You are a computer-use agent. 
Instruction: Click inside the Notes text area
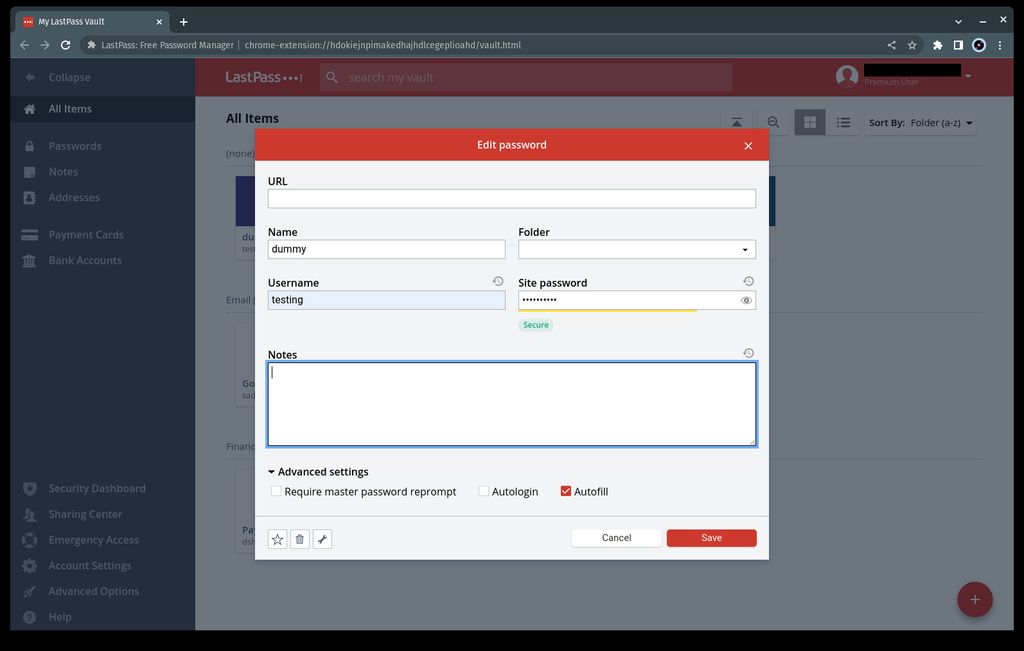(x=511, y=404)
